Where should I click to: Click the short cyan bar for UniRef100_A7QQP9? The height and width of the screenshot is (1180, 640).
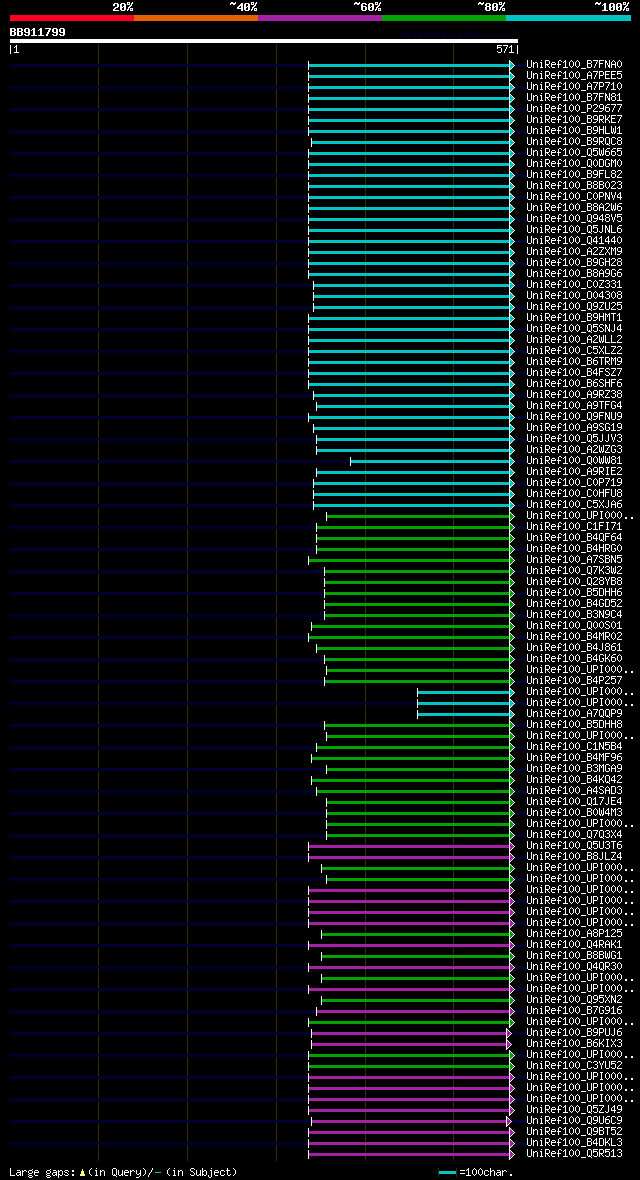[x=466, y=714]
